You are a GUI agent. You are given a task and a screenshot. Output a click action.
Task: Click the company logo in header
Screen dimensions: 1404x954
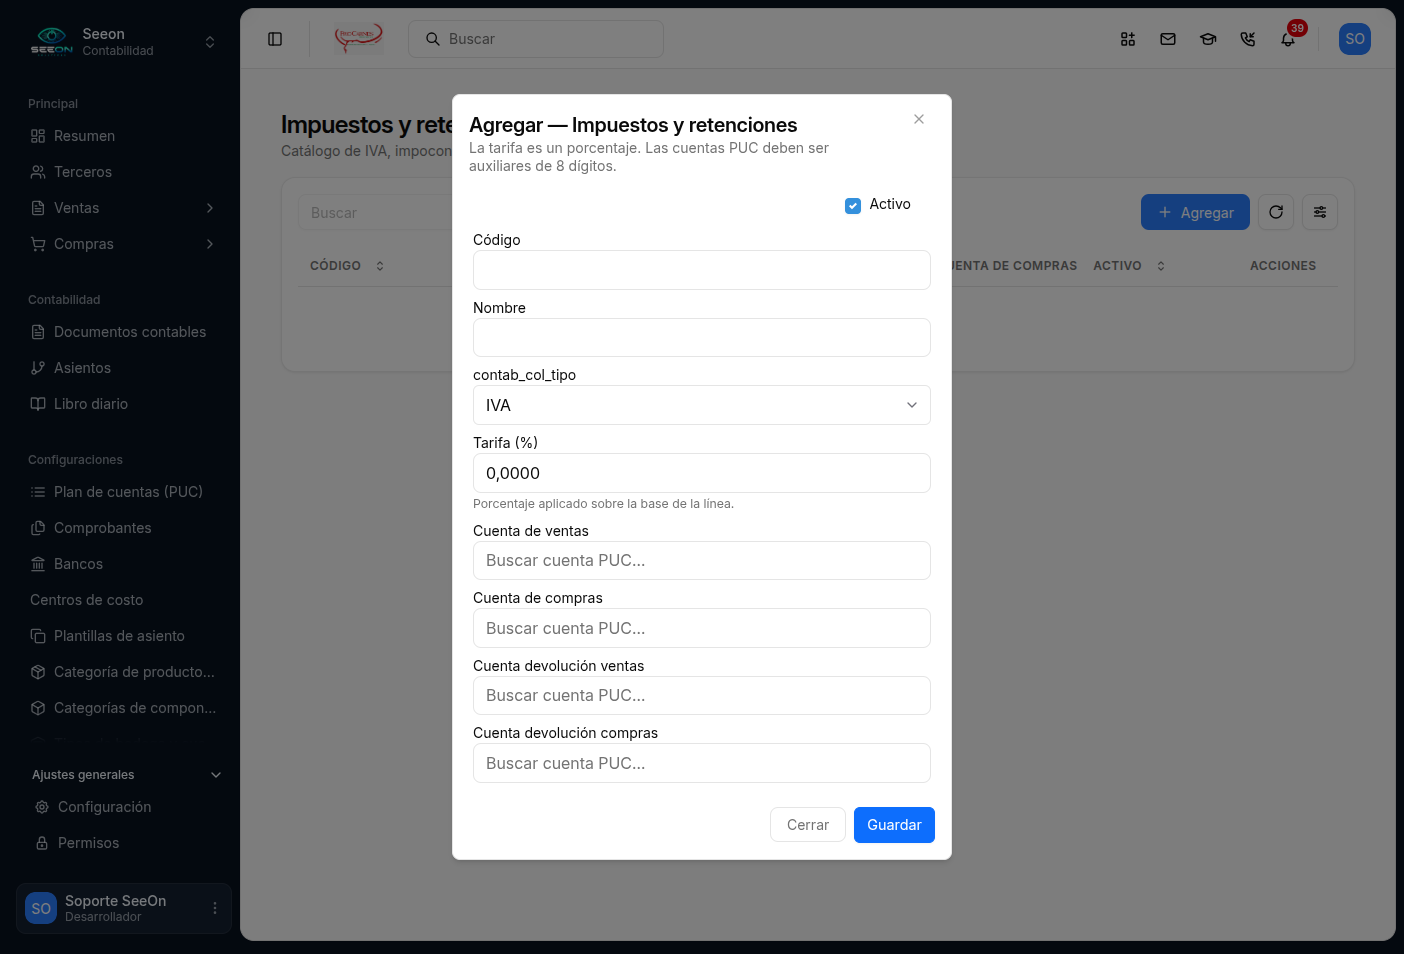pos(359,39)
